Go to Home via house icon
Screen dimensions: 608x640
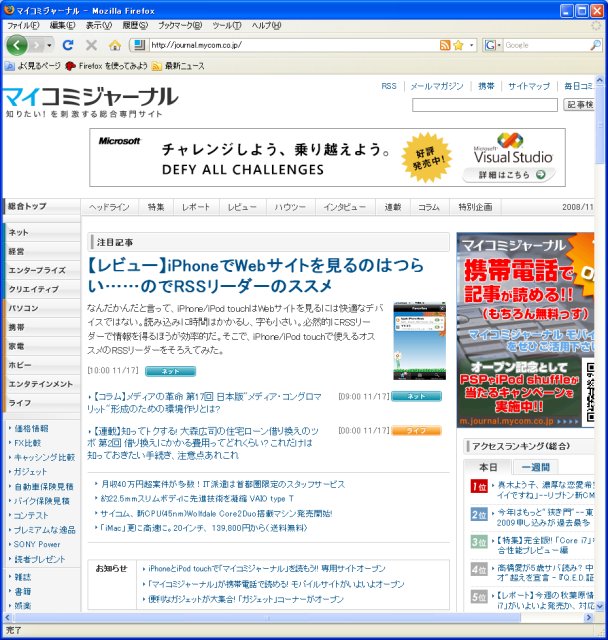coord(115,45)
